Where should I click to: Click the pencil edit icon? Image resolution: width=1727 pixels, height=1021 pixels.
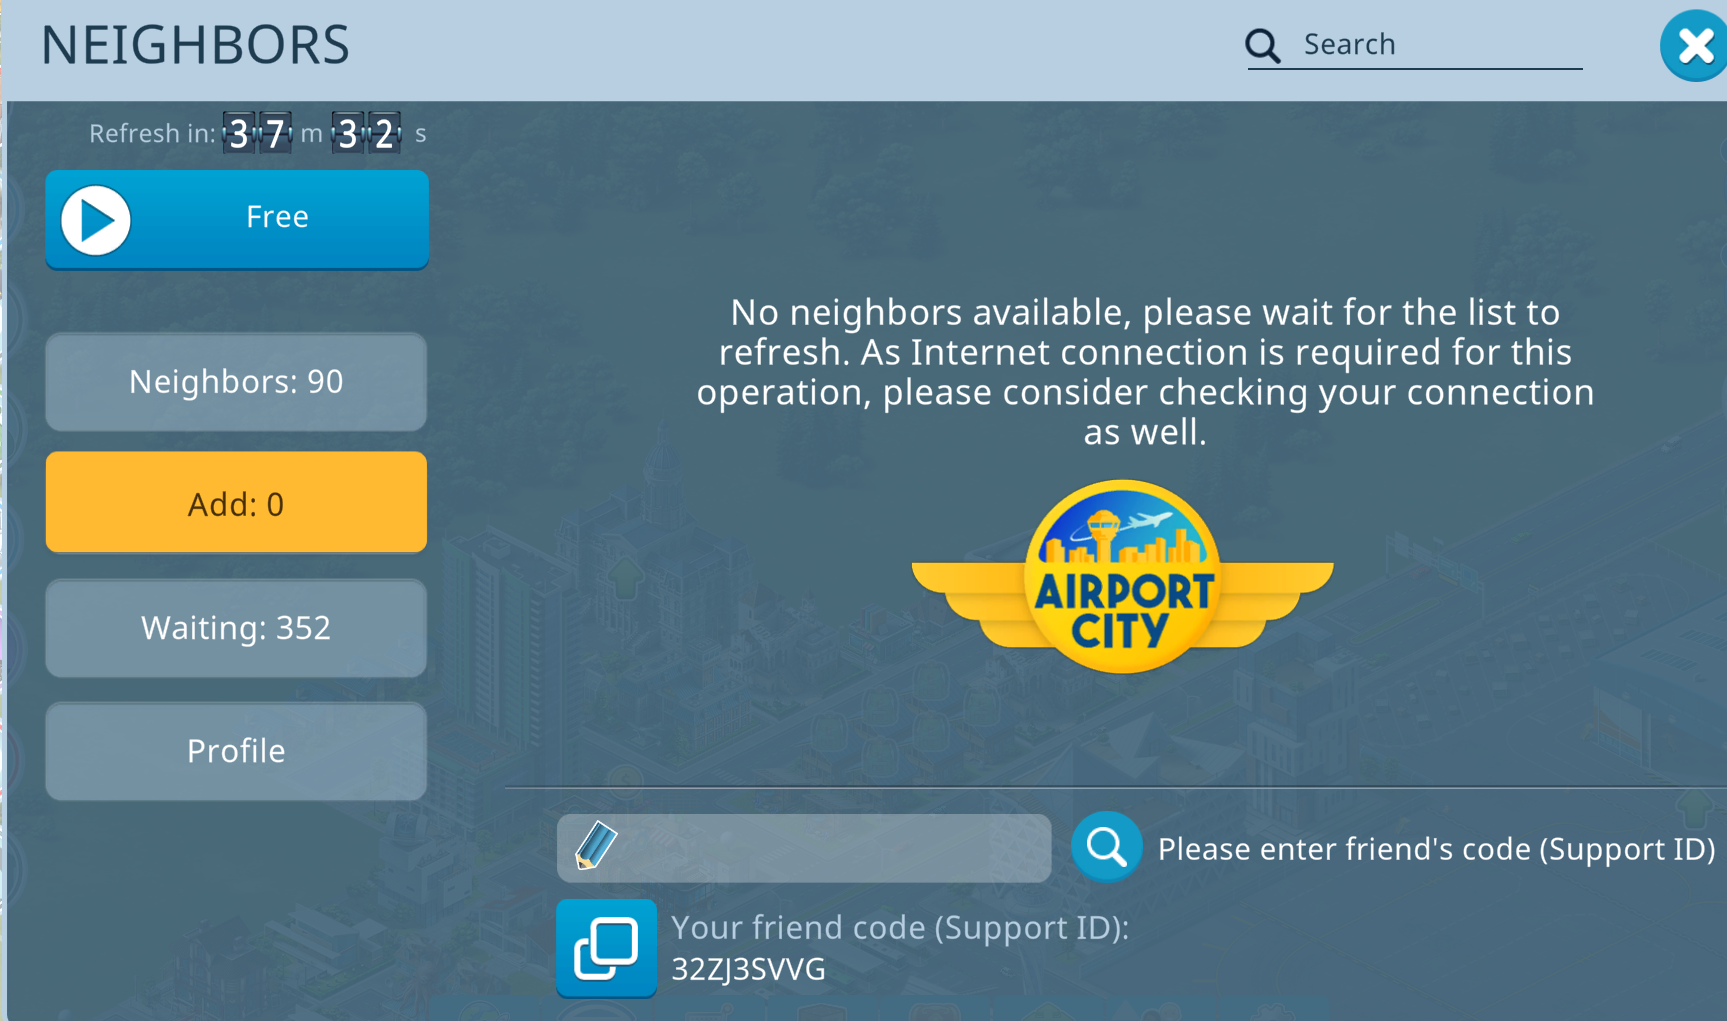[596, 846]
